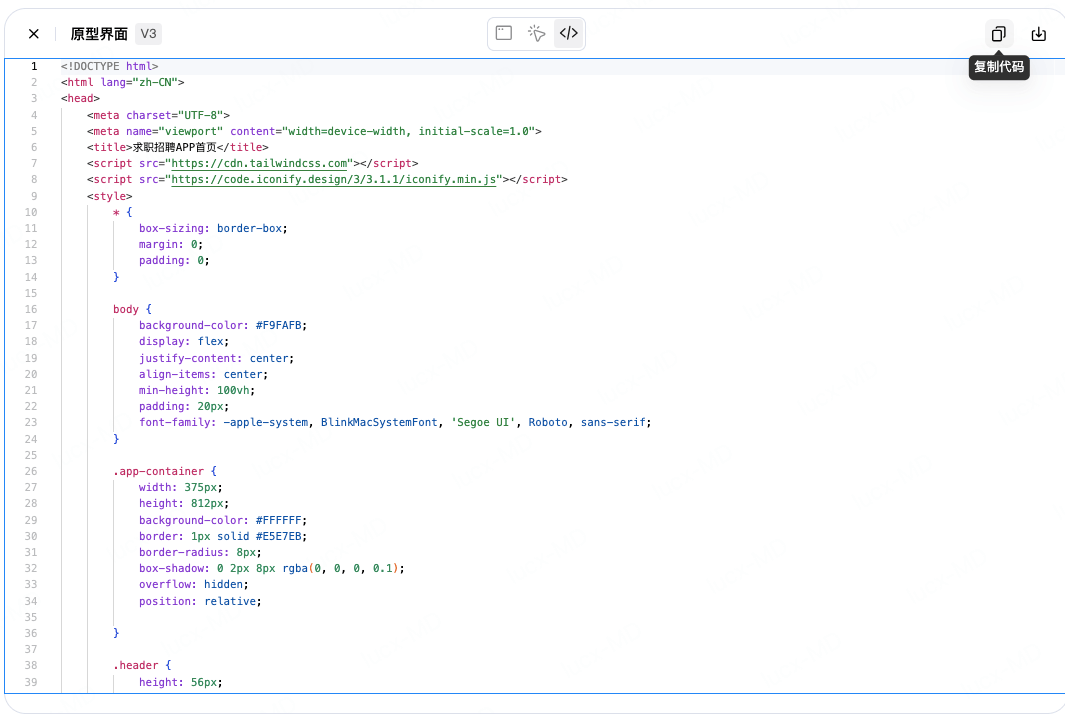The height and width of the screenshot is (714, 1065).
Task: Click the display: flex line
Action: click(184, 342)
